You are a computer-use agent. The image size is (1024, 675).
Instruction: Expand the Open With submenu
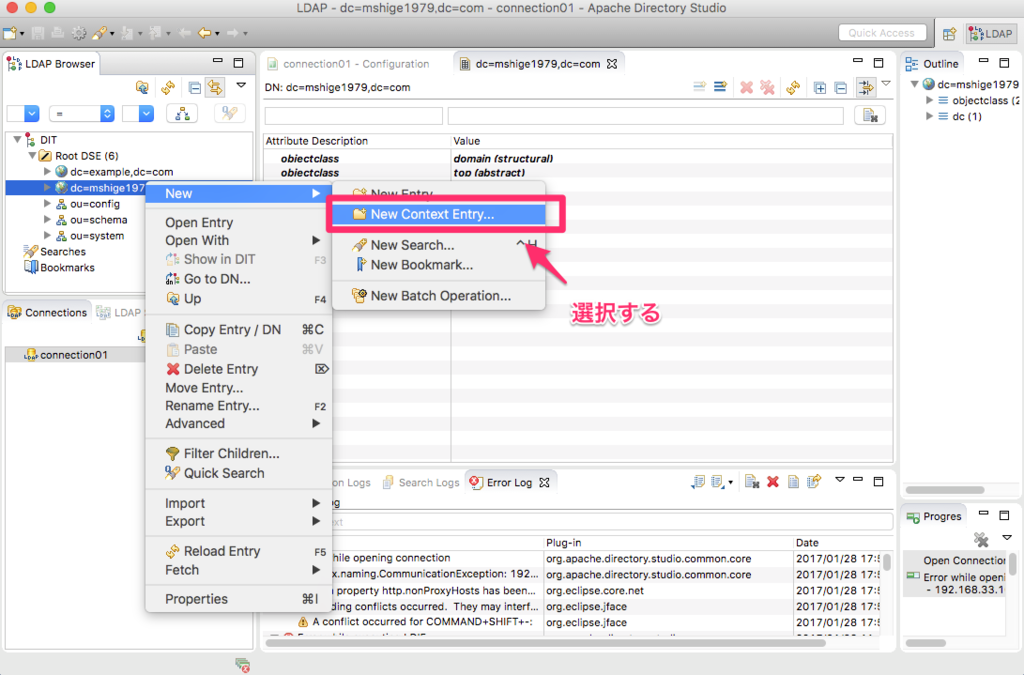[238, 240]
